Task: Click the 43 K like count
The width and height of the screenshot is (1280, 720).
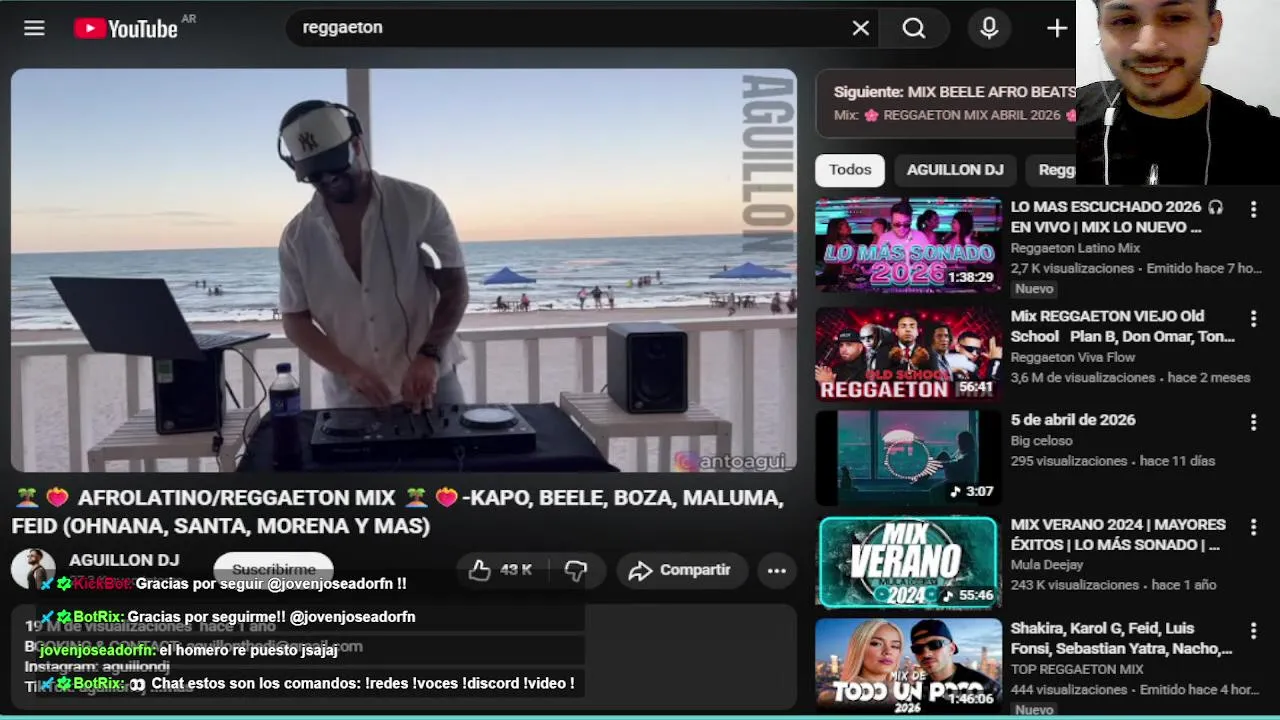Action: pyautogui.click(x=516, y=570)
